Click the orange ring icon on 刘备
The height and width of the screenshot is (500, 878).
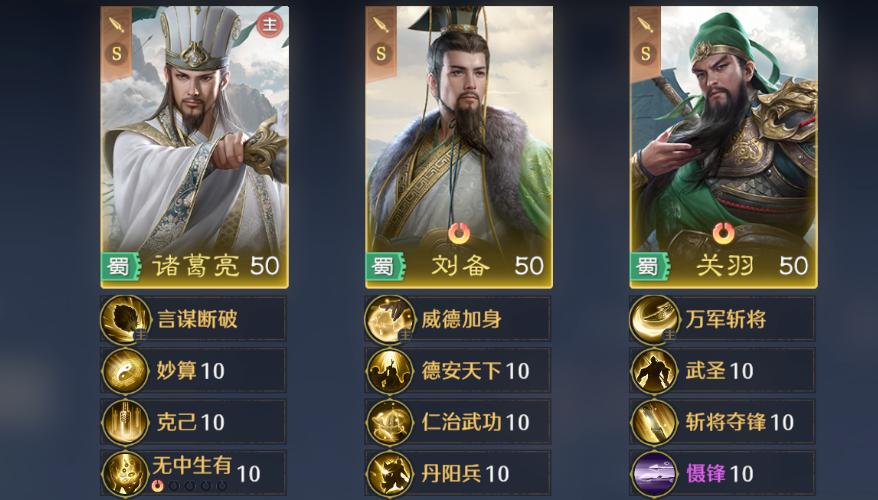[x=459, y=233]
